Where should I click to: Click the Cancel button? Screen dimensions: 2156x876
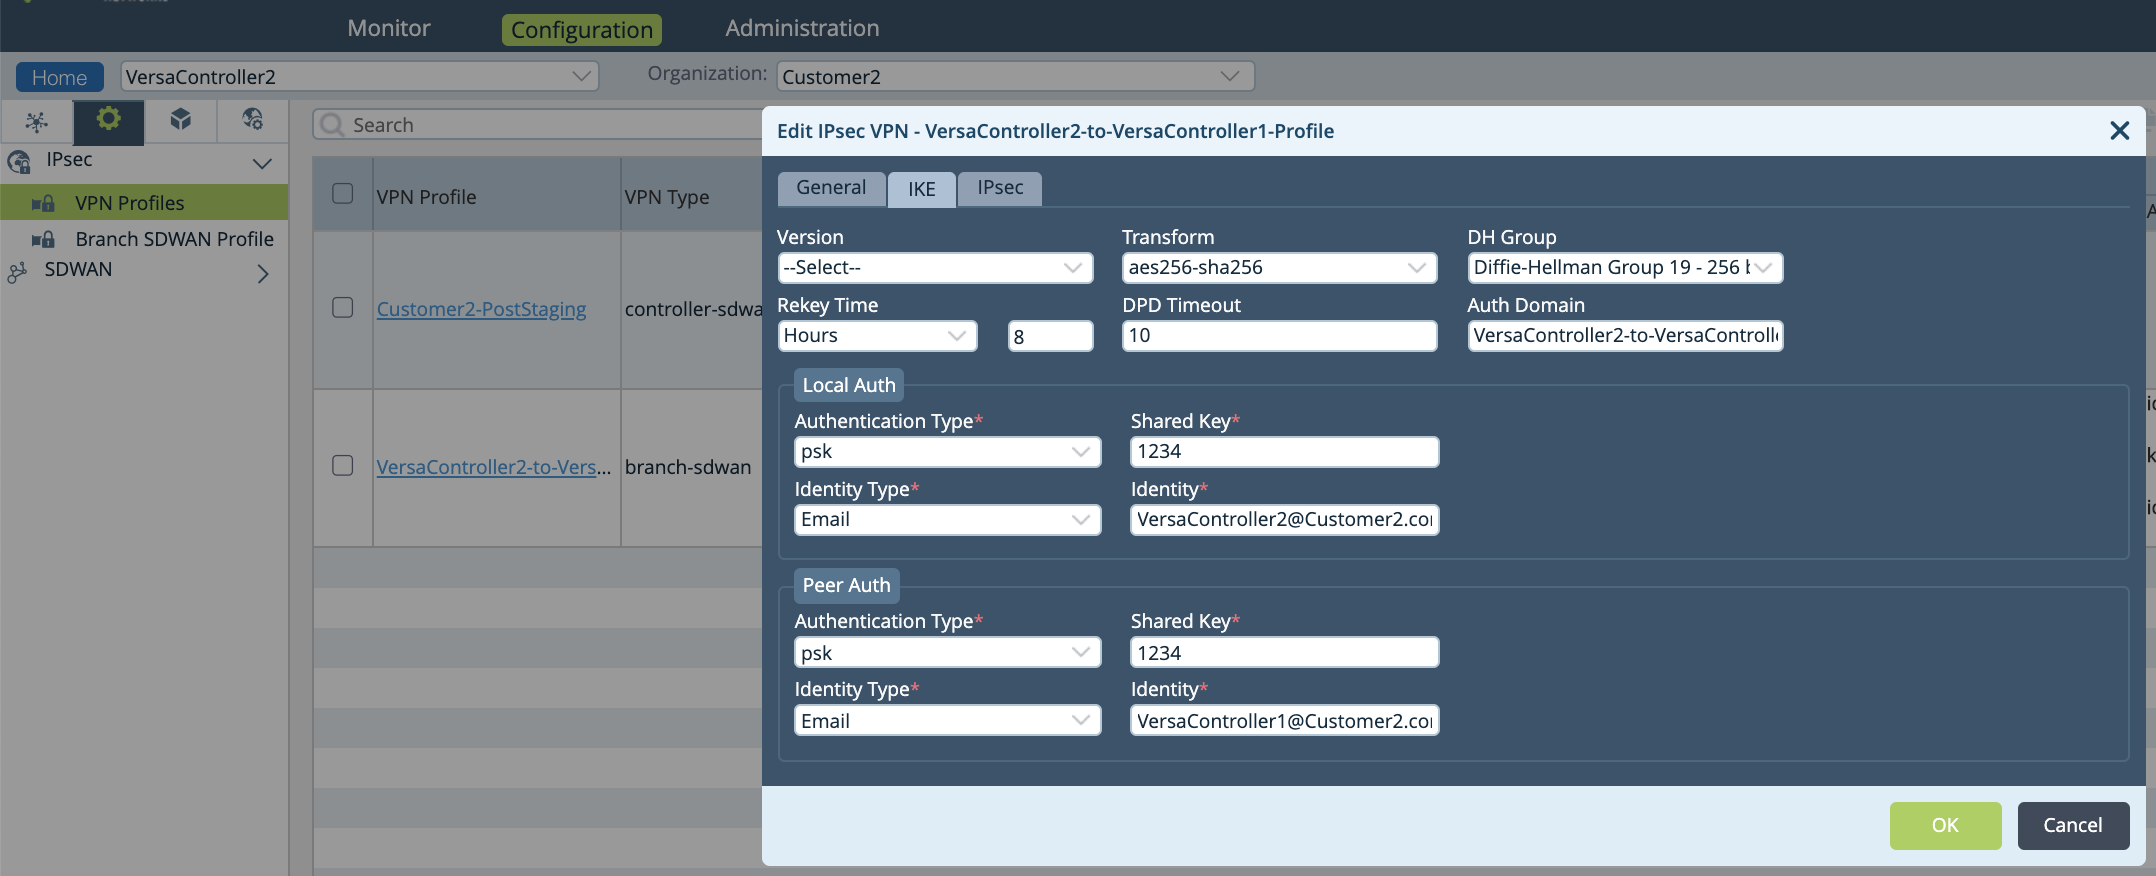[x=2073, y=826]
